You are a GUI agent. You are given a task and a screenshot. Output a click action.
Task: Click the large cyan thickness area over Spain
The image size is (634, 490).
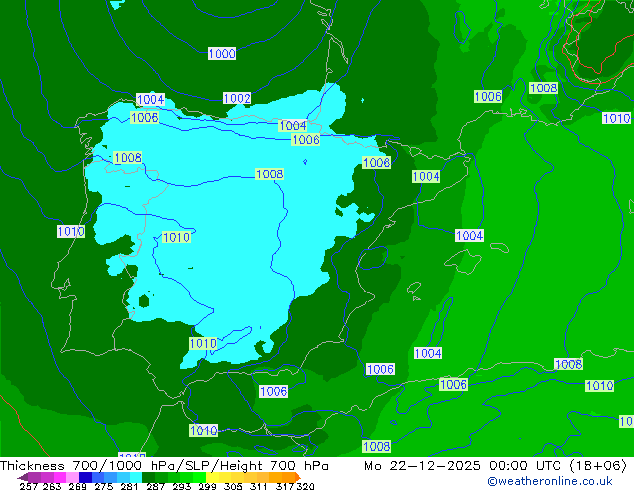click(x=226, y=226)
